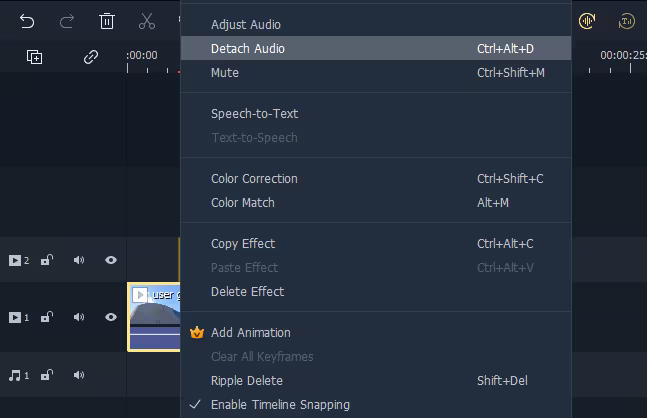Select Color Correction menu entry
Image resolution: width=648 pixels, height=418 pixels.
[254, 179]
